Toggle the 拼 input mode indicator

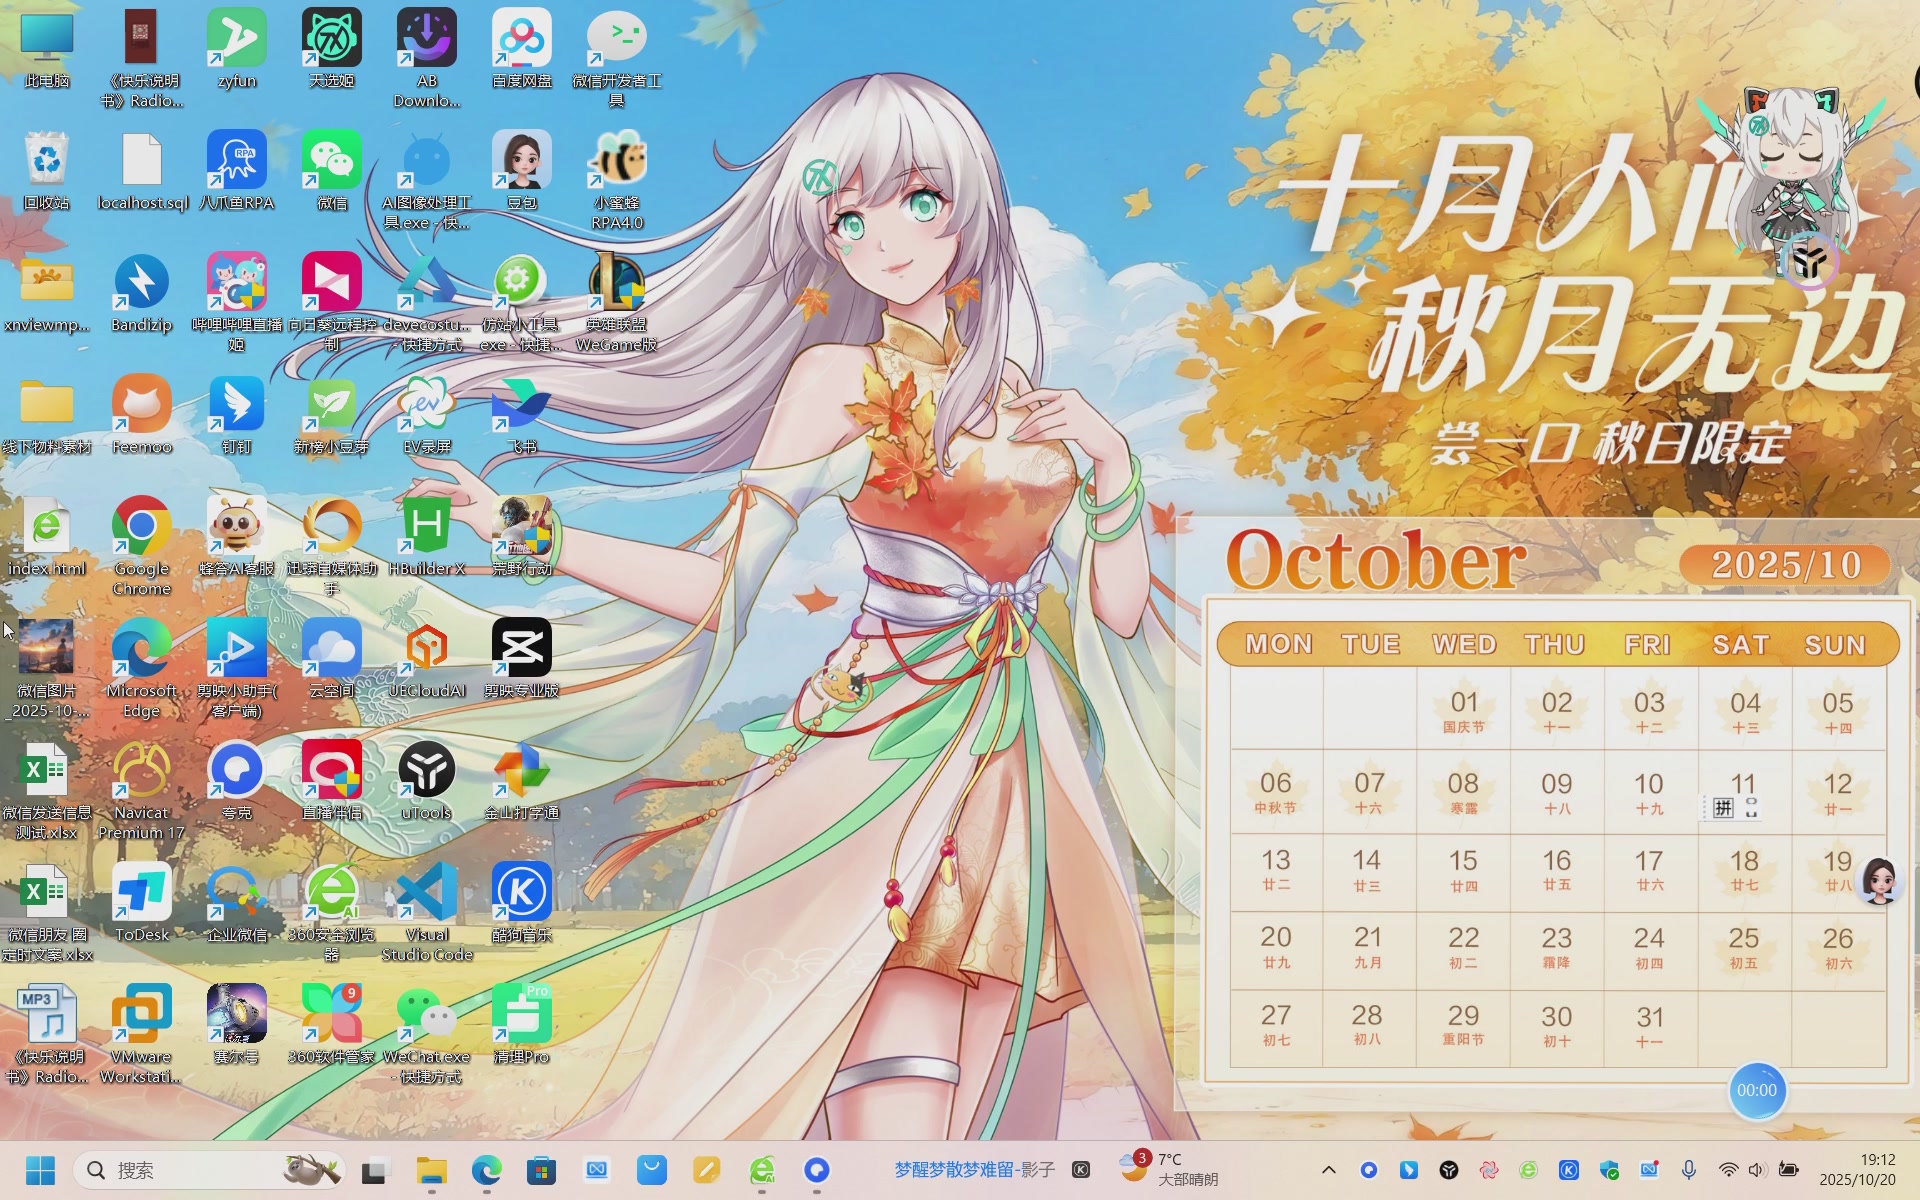[x=1723, y=808]
